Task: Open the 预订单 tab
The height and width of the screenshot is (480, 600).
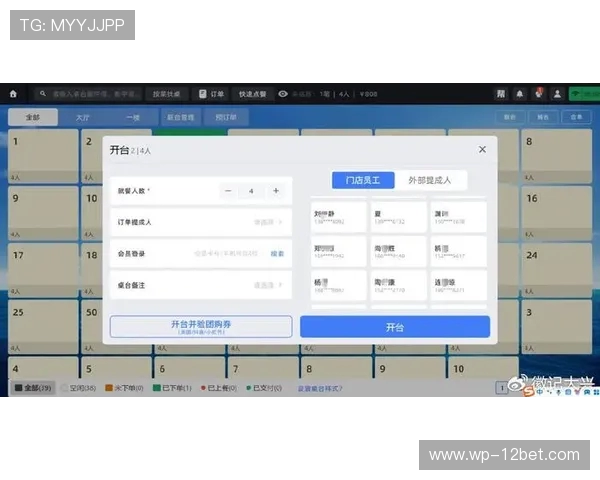Action: 226,117
